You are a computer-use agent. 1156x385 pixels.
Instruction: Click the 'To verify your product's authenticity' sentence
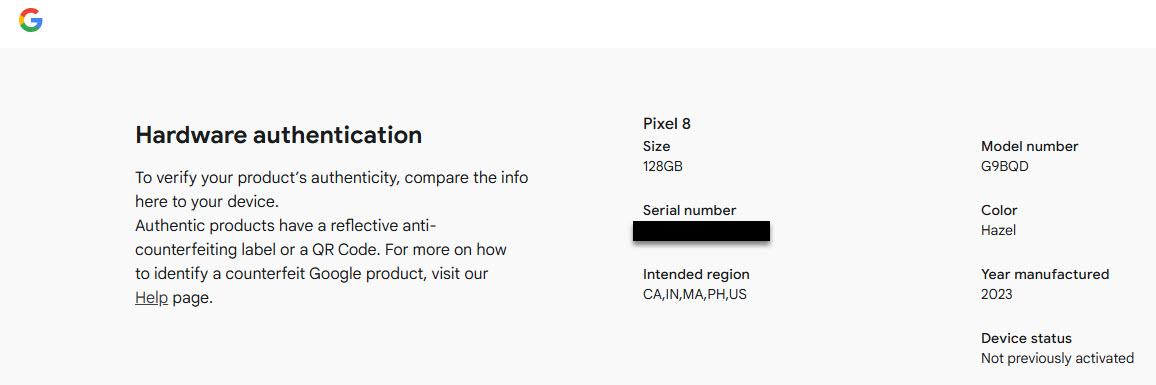[x=332, y=190]
